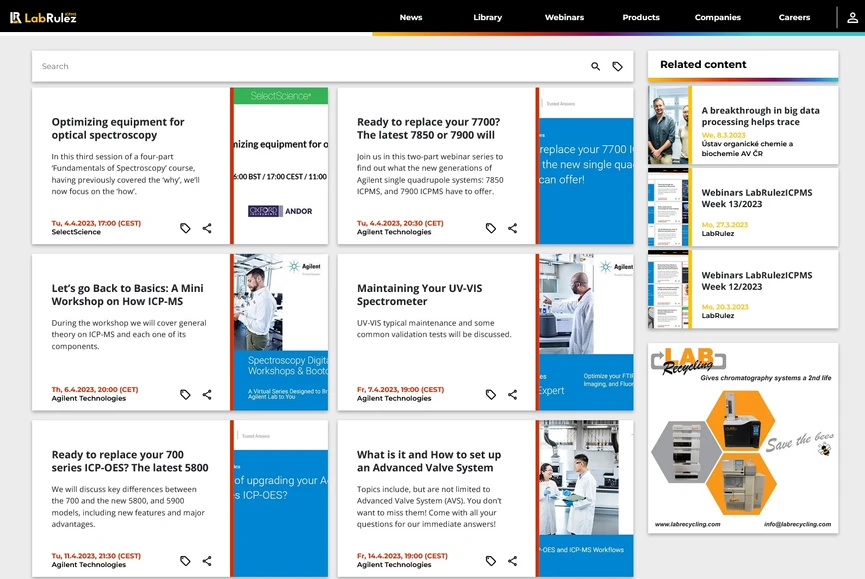This screenshot has width=865, height=579.
Task: Share the Maintaining Your UV-VIS Spectrometer webinar
Action: [x=512, y=394]
